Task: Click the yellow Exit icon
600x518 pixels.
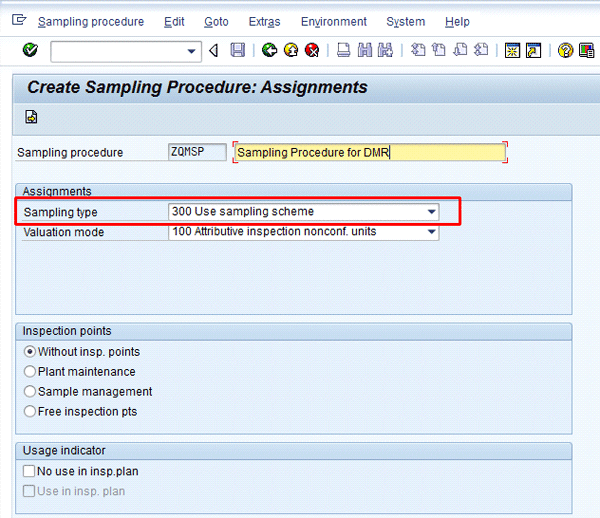Action: pos(291,50)
